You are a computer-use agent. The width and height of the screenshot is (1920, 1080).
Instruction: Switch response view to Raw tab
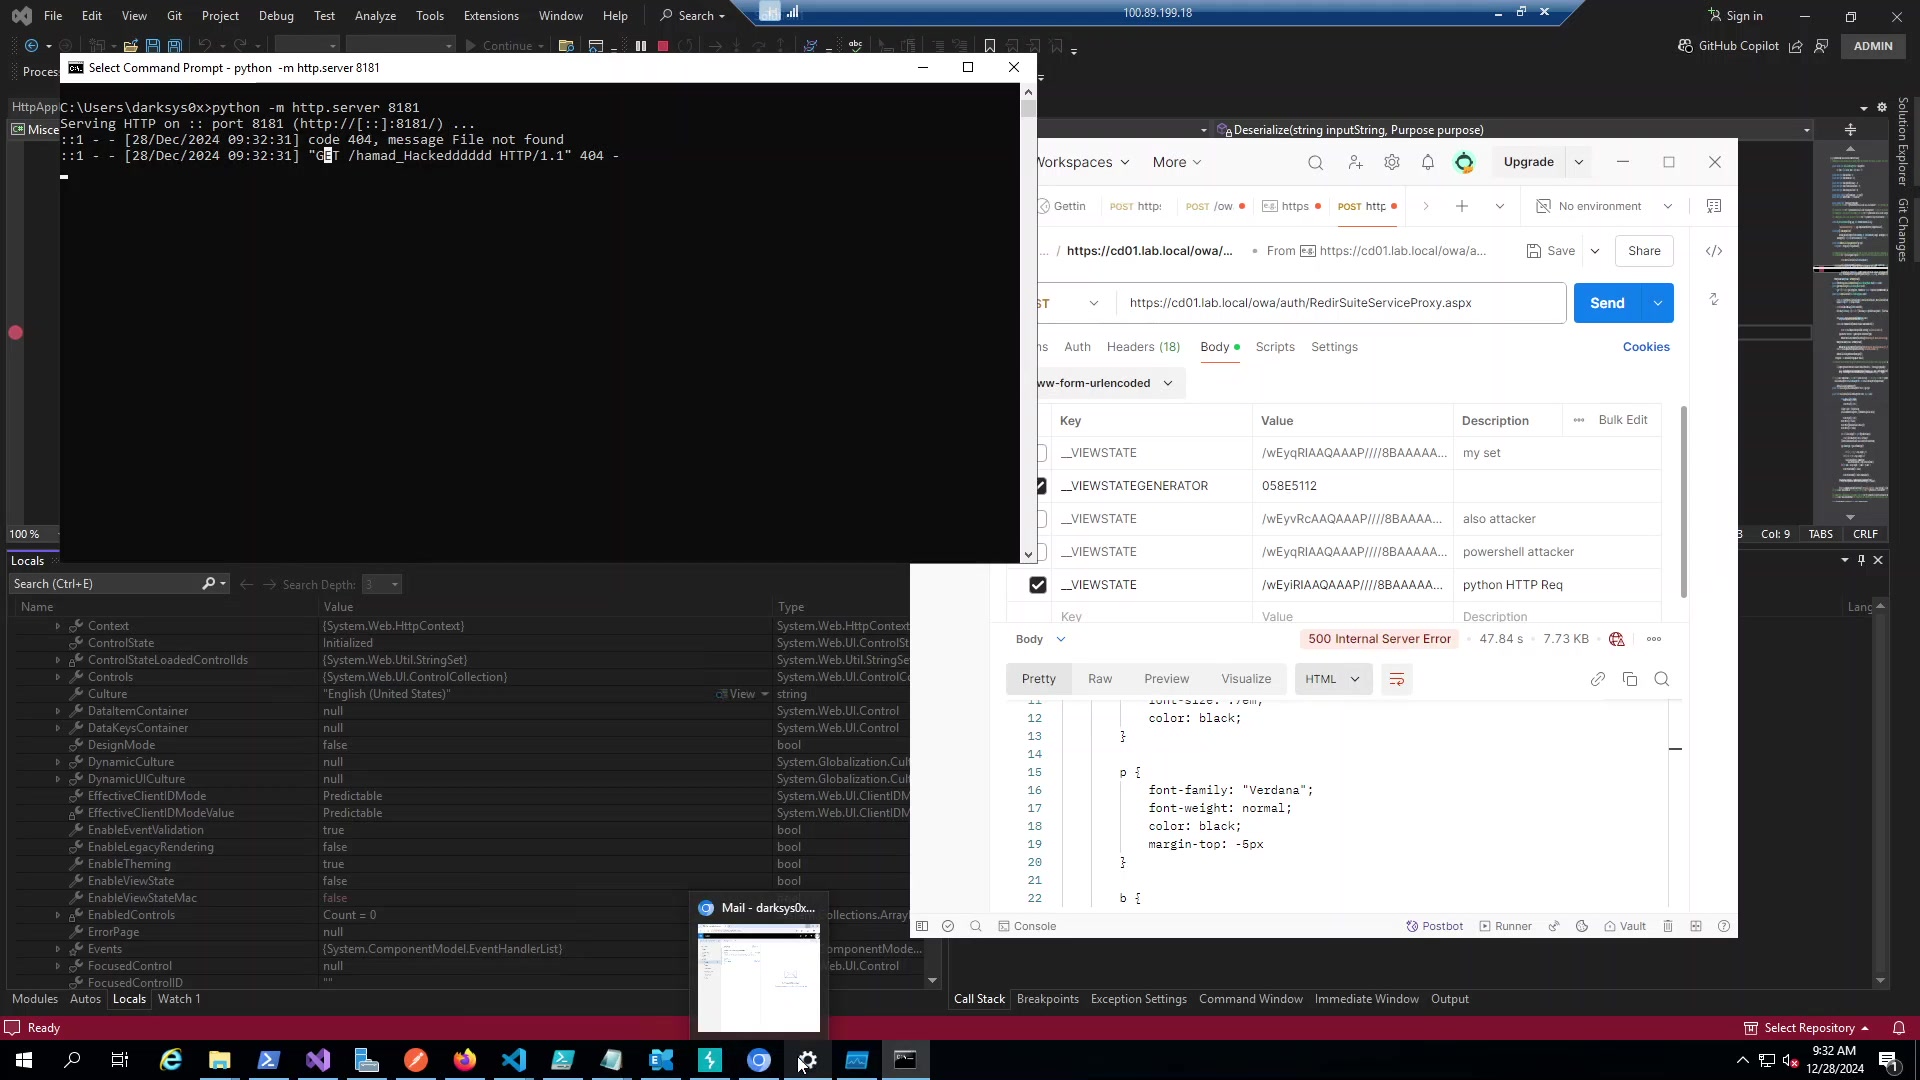[x=1100, y=679]
